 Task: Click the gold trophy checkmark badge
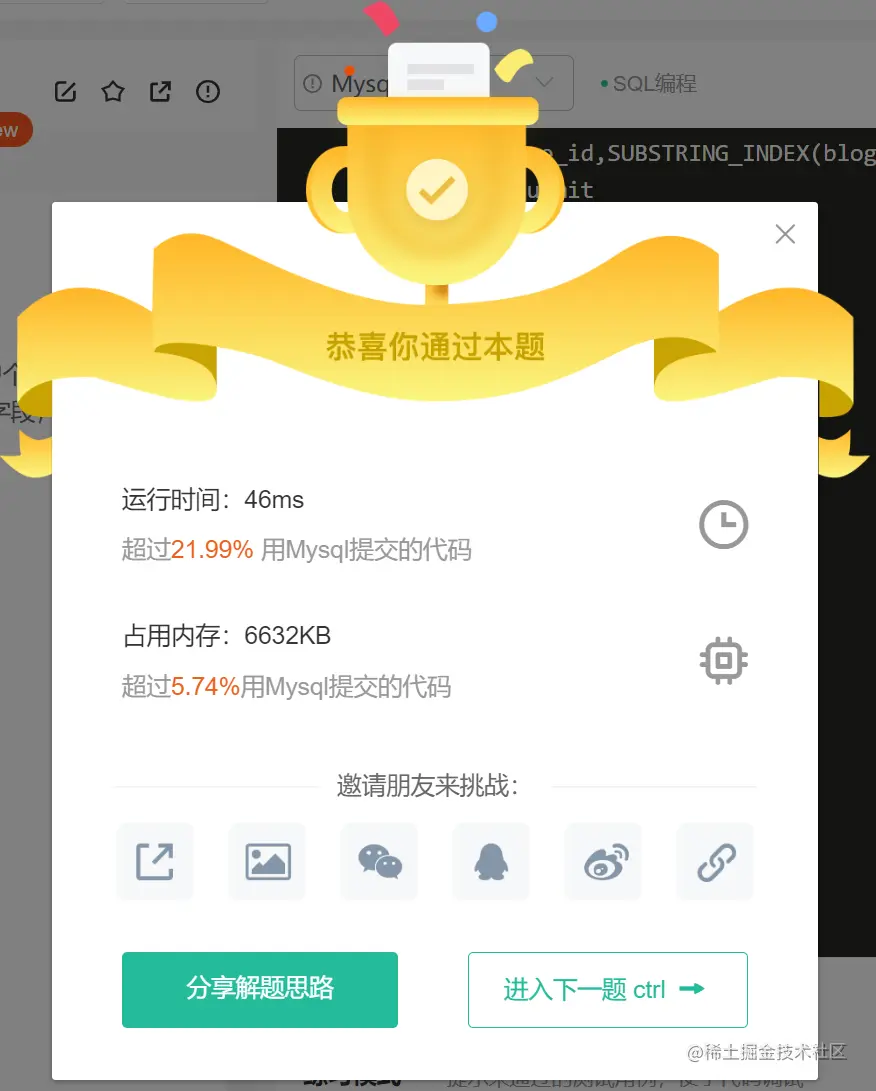tap(437, 189)
